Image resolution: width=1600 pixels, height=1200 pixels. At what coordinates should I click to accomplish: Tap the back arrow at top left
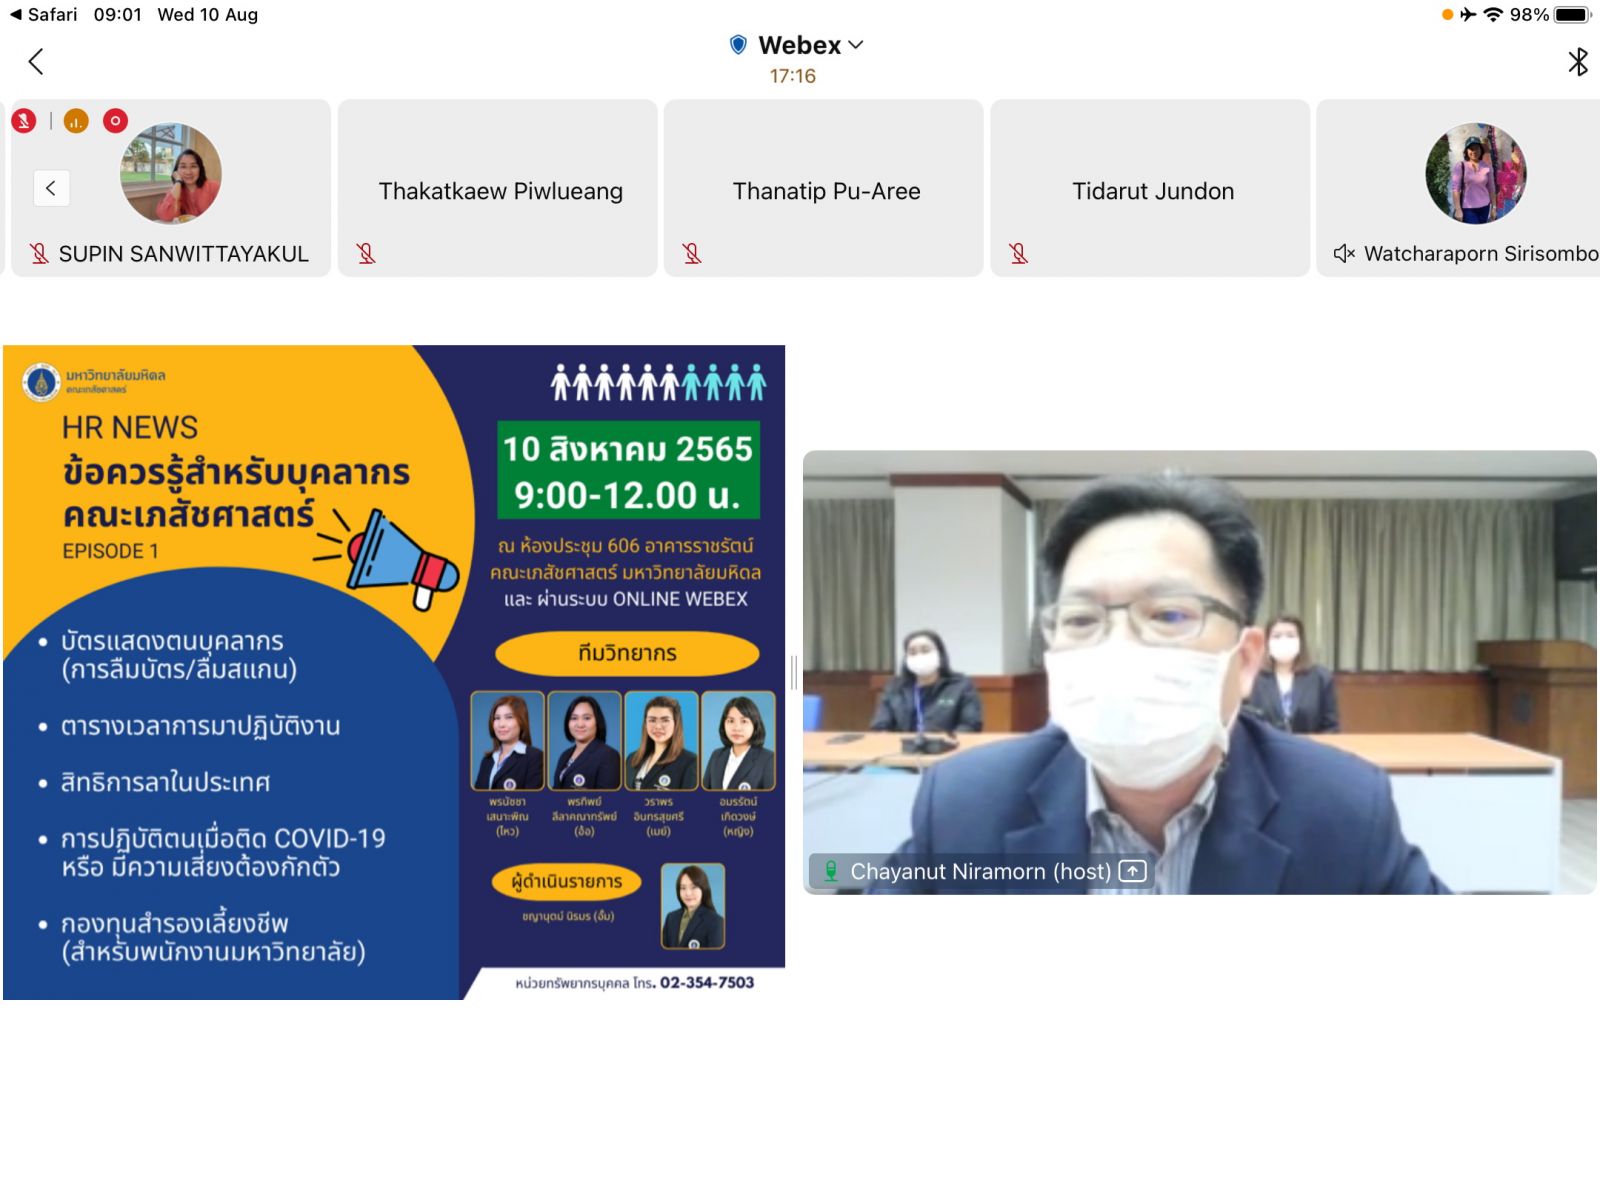pos(36,62)
